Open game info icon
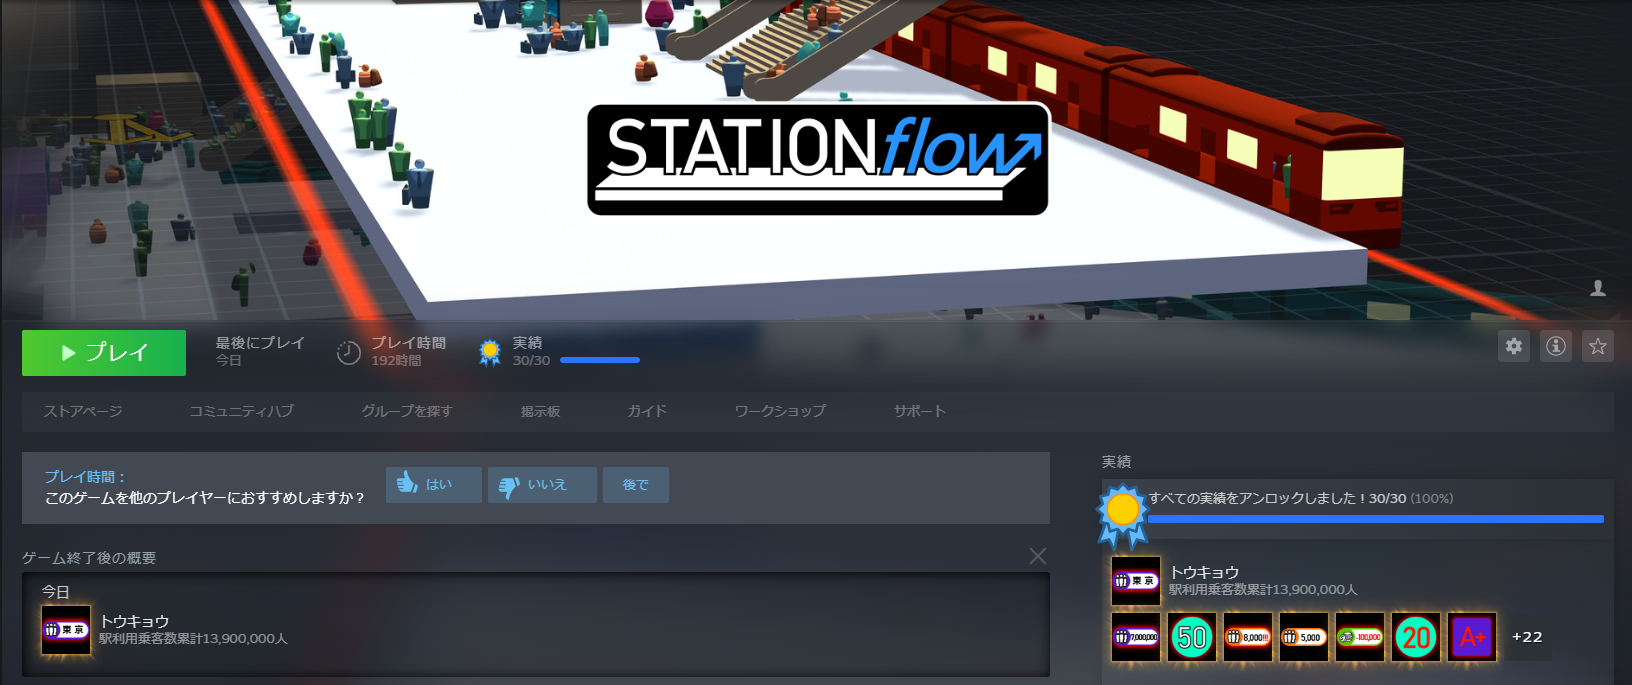1632x685 pixels. click(x=1556, y=346)
